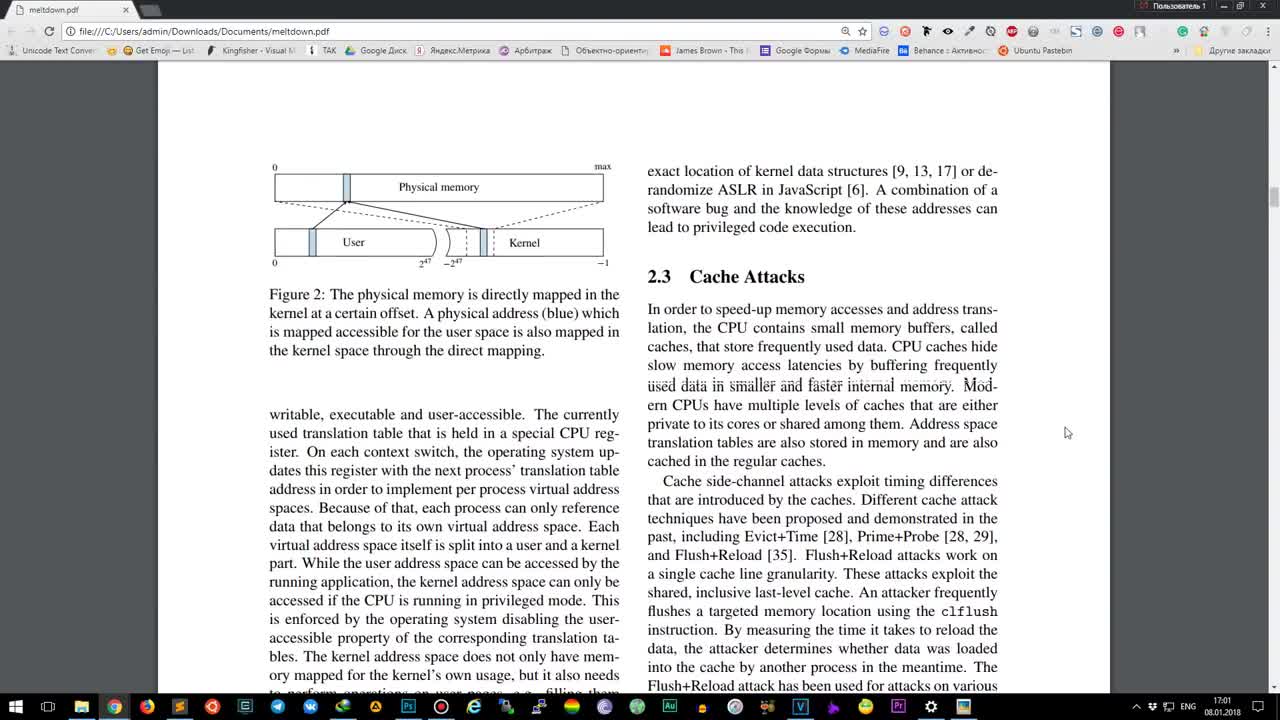Click the zoom magnifier icon in address bar
Viewport: 1280px width, 720px height.
846,31
